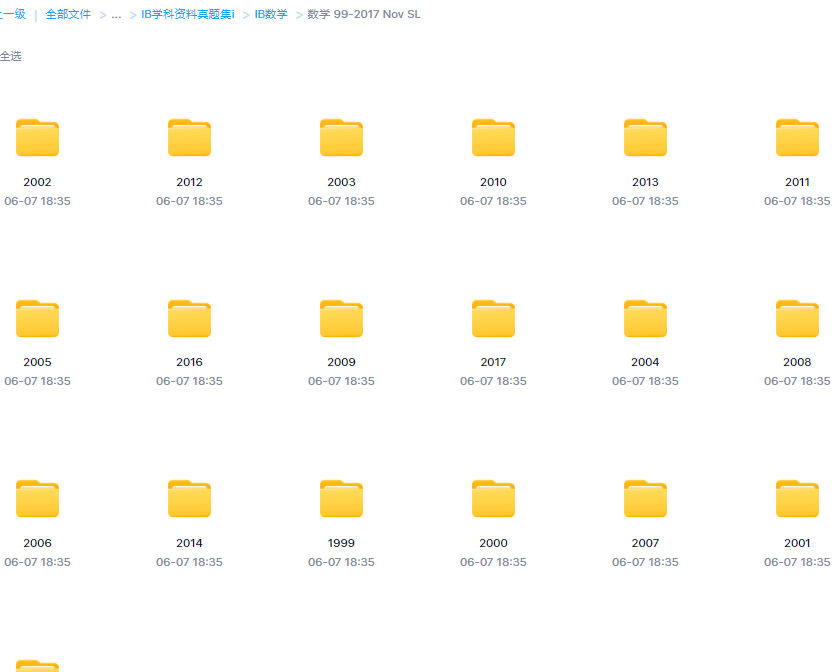The image size is (837, 672).
Task: Open the 2012 folder icon
Action: click(189, 138)
